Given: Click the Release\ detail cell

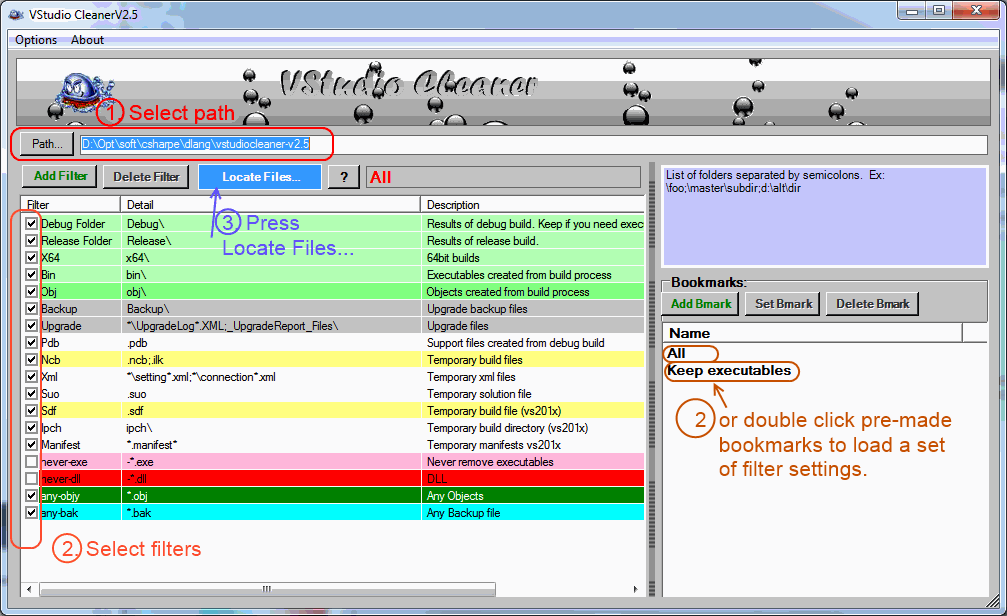Looking at the screenshot, I should click(x=149, y=241).
